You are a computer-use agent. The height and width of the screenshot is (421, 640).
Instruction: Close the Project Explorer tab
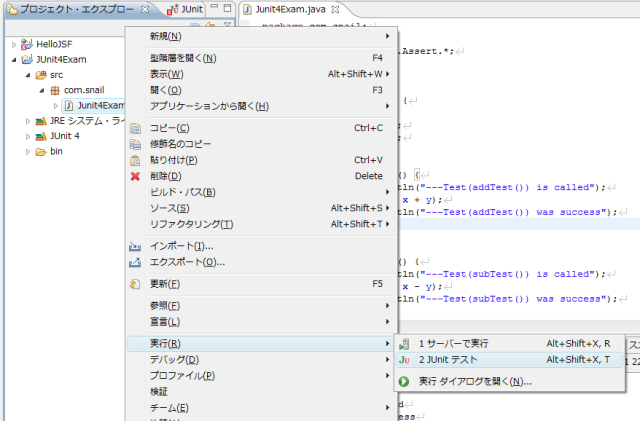(x=145, y=9)
